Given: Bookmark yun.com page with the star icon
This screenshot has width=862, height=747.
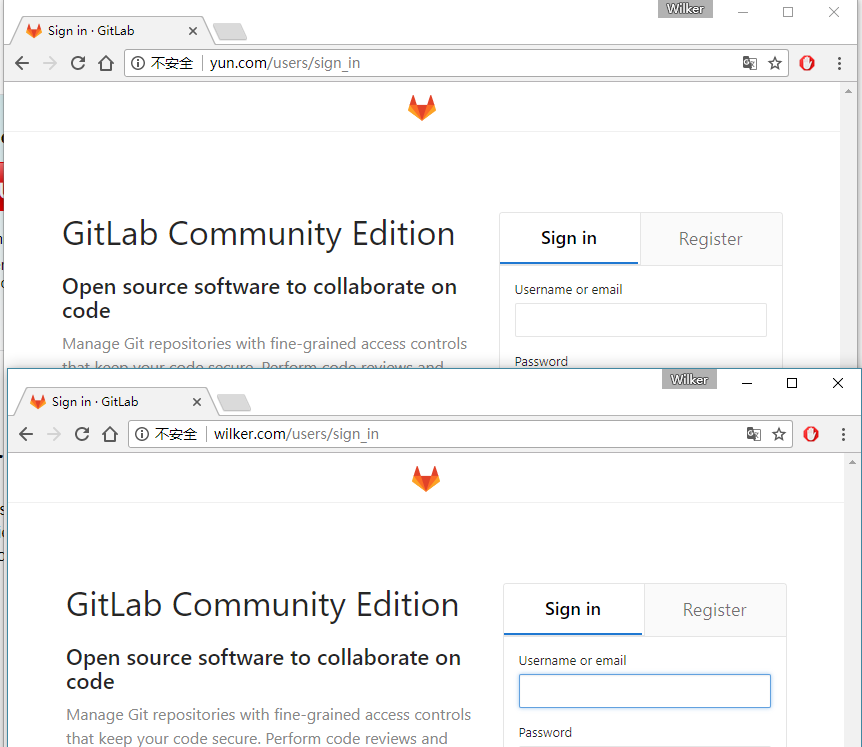Looking at the screenshot, I should [x=775, y=63].
